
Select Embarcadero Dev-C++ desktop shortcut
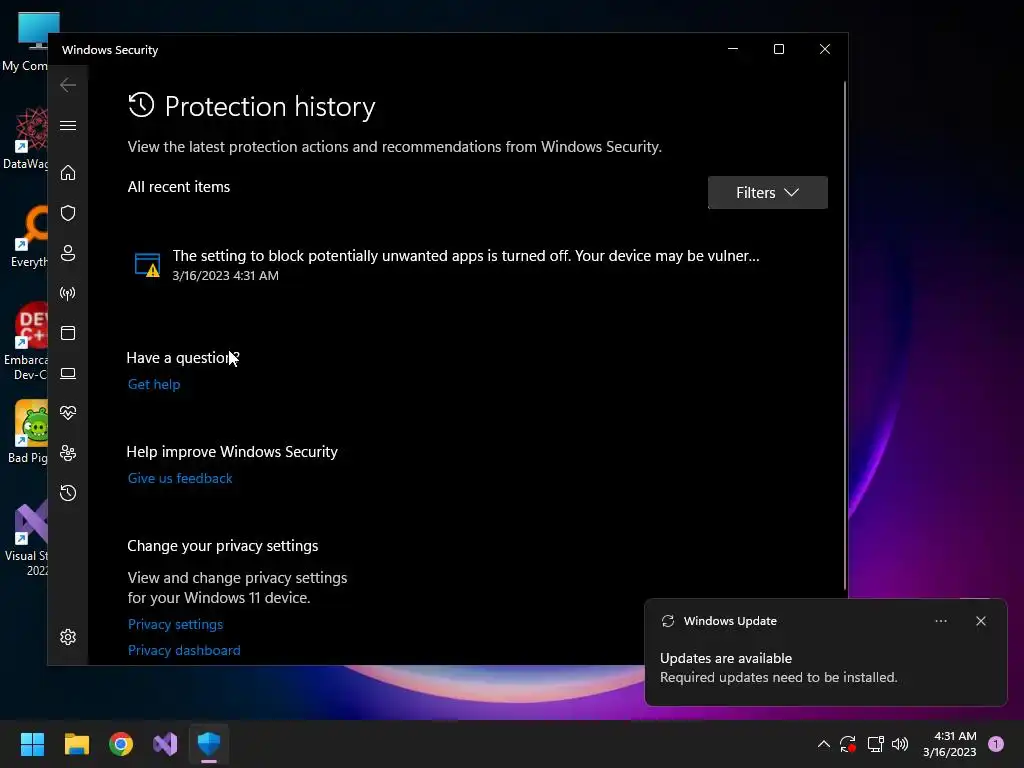26,342
